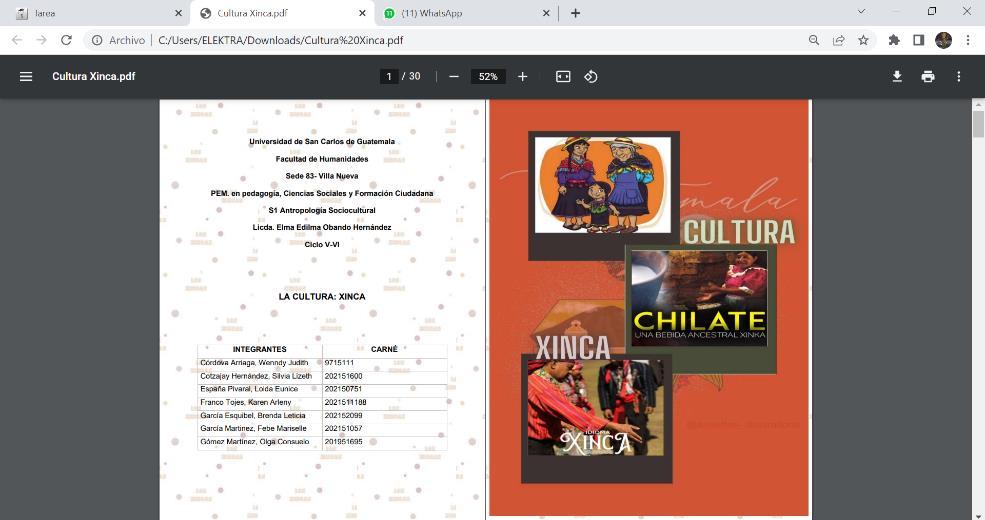View site information icon beside Archivo
This screenshot has height=520, width=985.
click(x=97, y=40)
